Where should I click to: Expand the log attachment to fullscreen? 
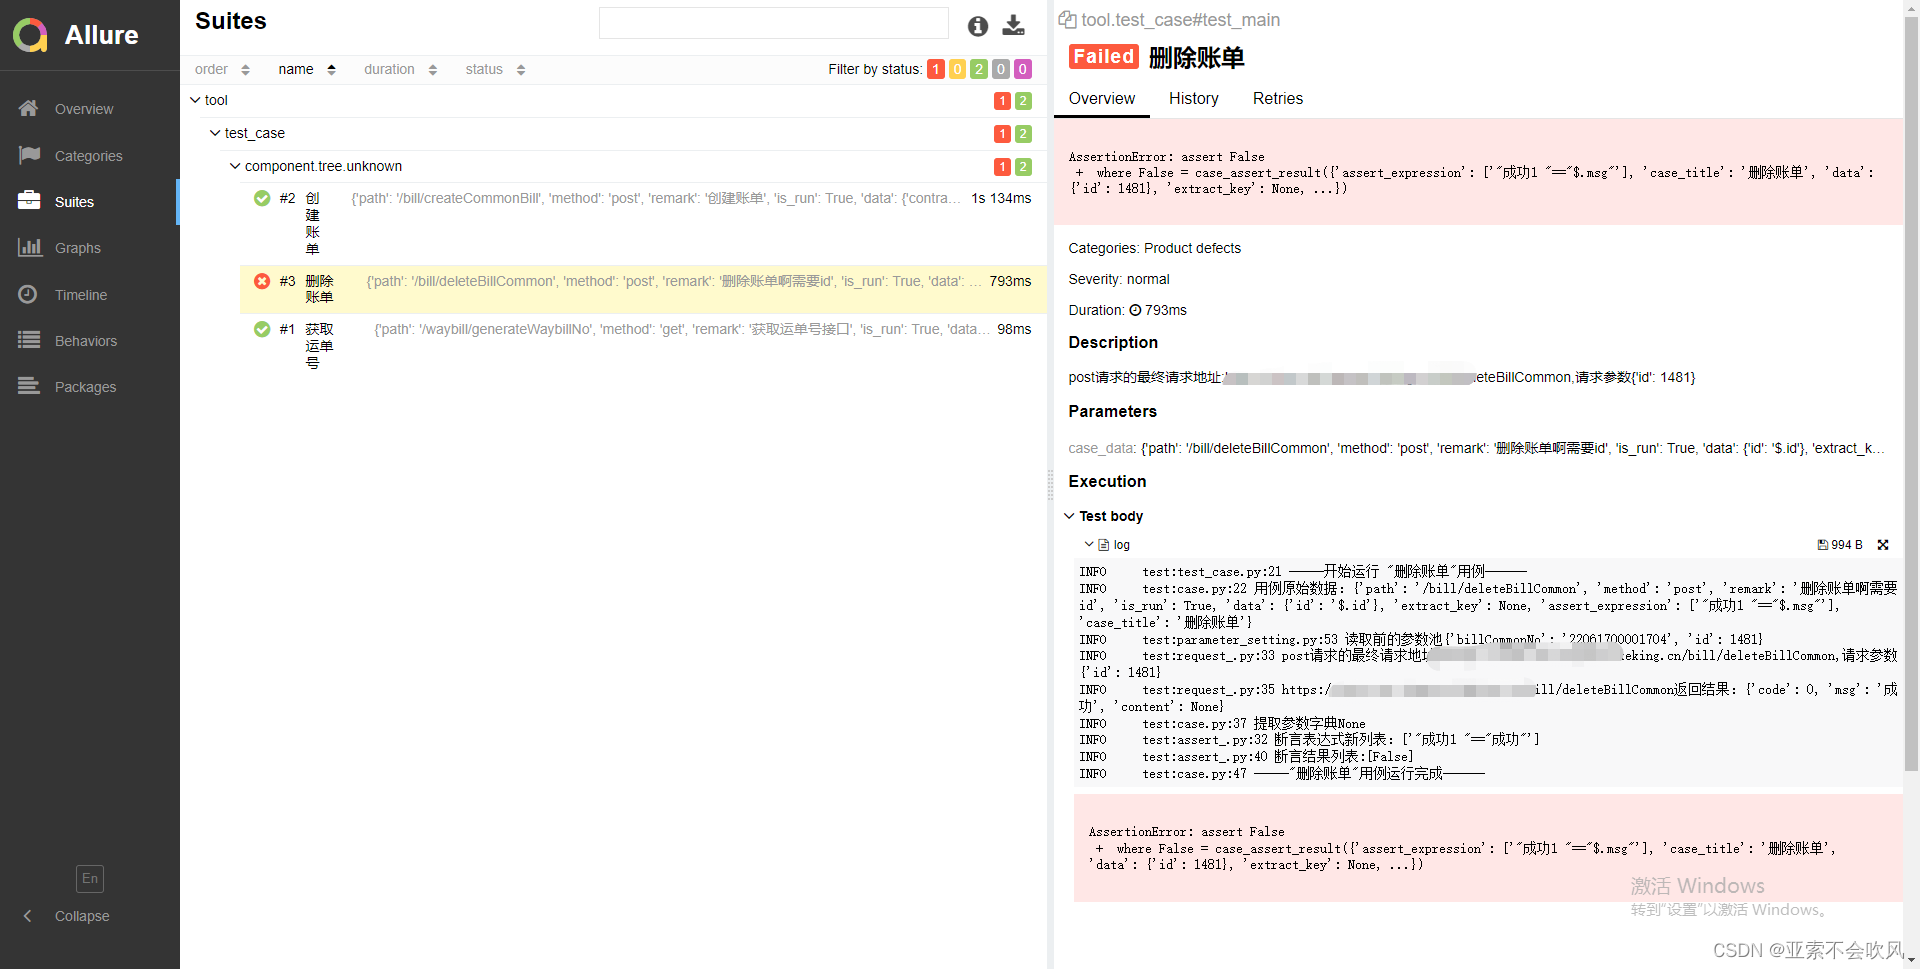(x=1883, y=545)
